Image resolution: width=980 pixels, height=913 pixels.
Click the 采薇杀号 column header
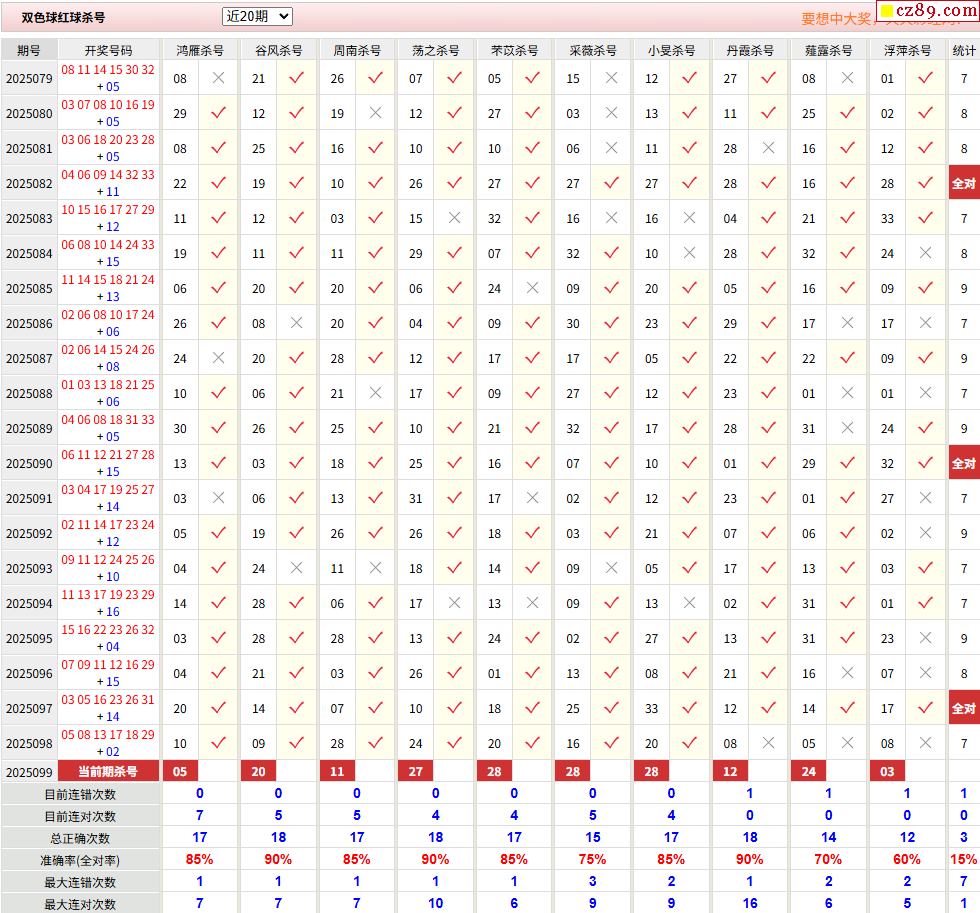(x=592, y=50)
